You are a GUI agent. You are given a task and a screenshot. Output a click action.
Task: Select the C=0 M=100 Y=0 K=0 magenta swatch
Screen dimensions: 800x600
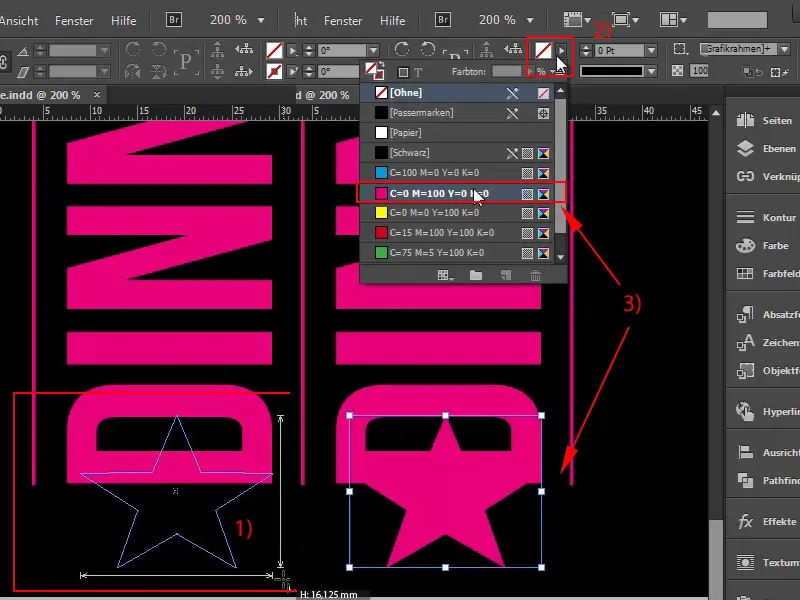click(458, 193)
